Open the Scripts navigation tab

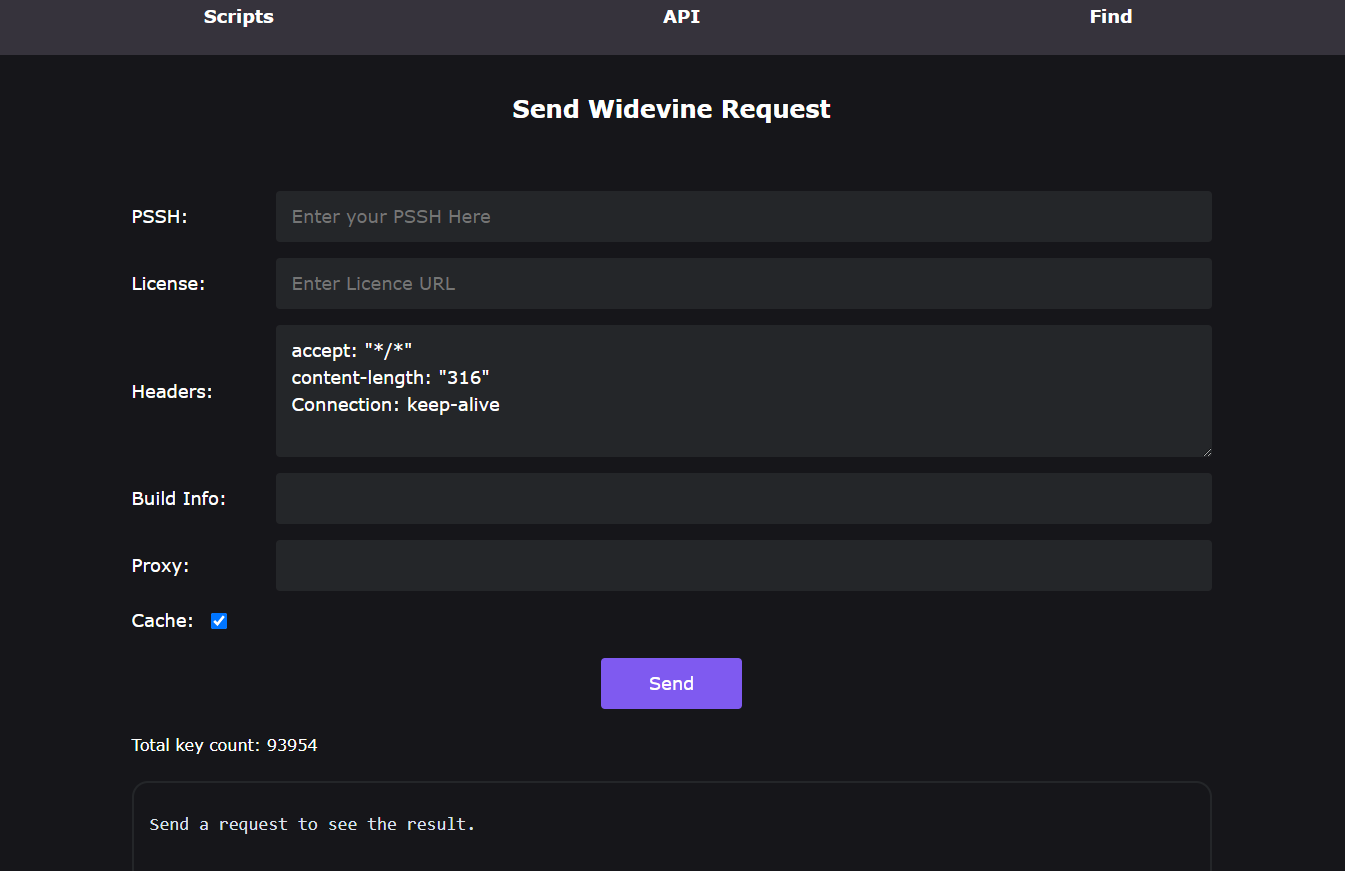coord(238,17)
